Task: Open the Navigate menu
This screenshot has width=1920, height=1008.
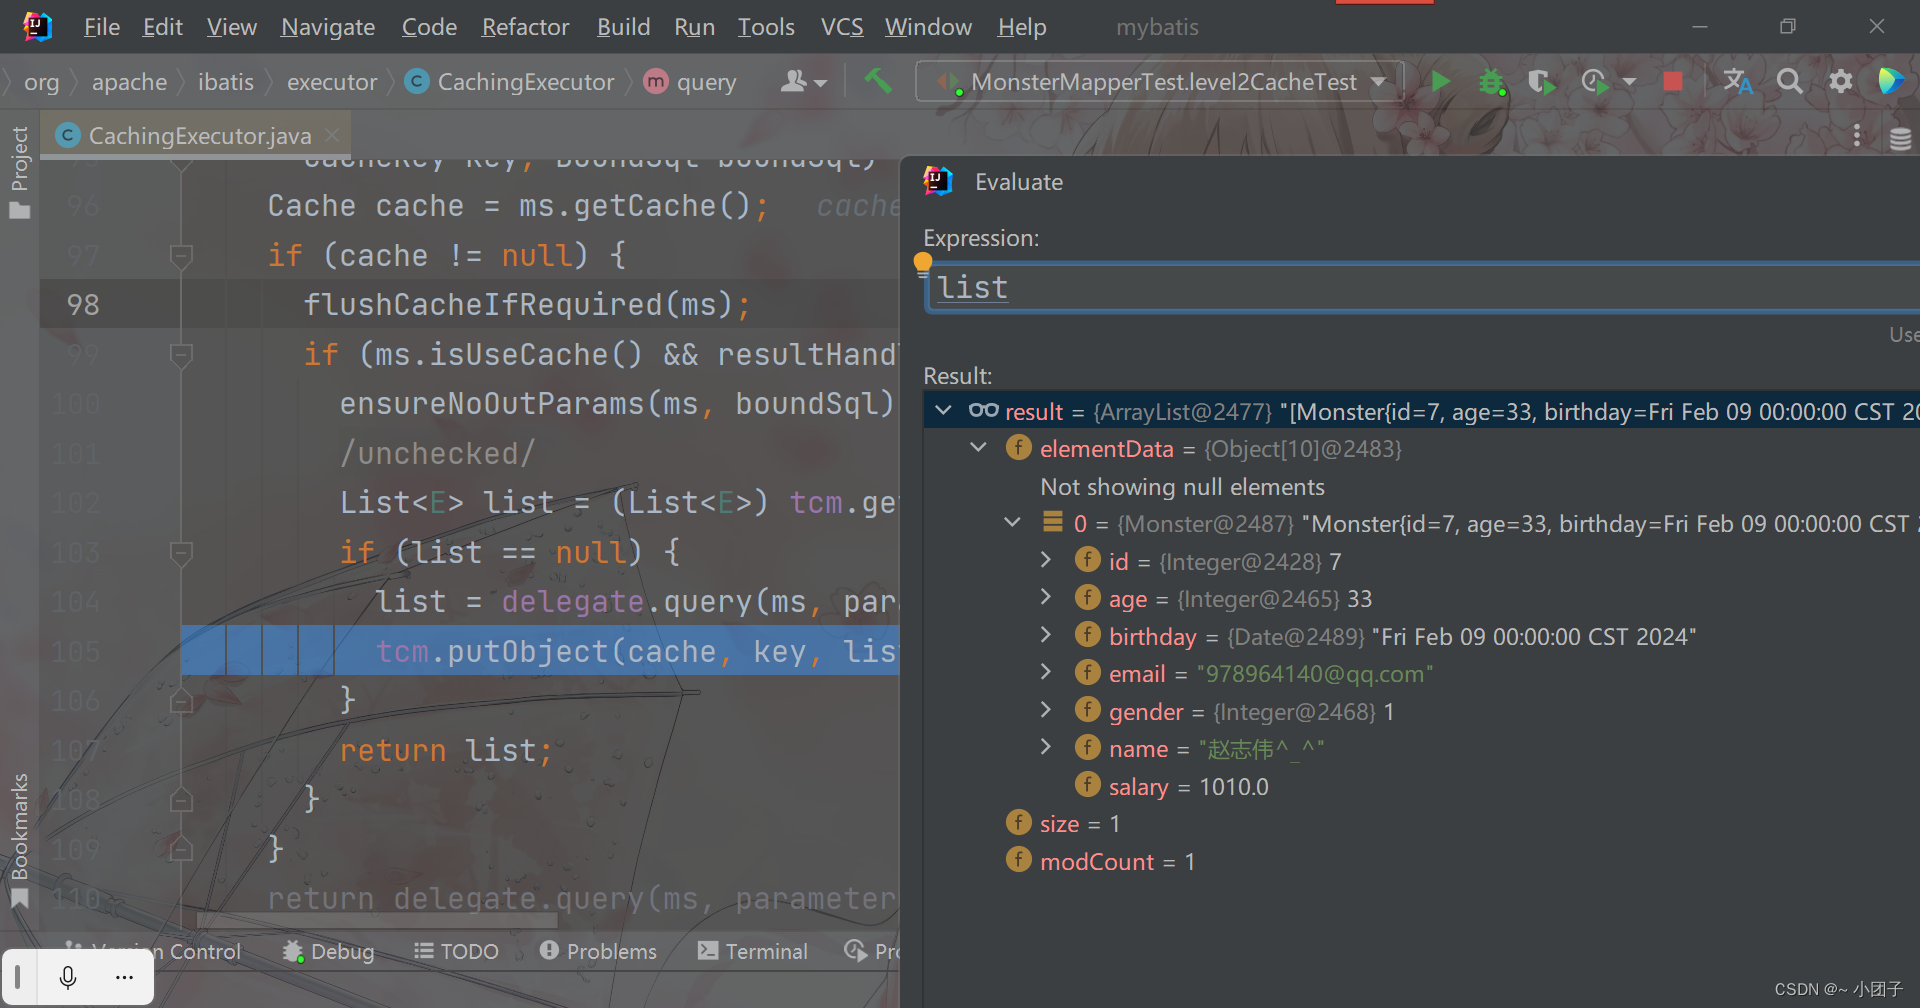Action: tap(328, 27)
